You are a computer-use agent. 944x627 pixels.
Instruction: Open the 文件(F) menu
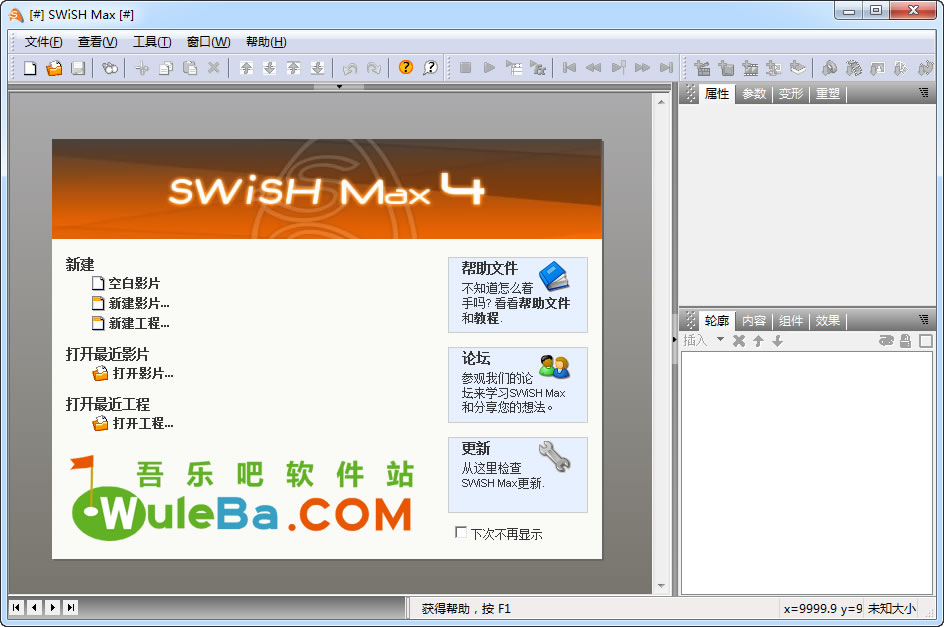tap(43, 42)
